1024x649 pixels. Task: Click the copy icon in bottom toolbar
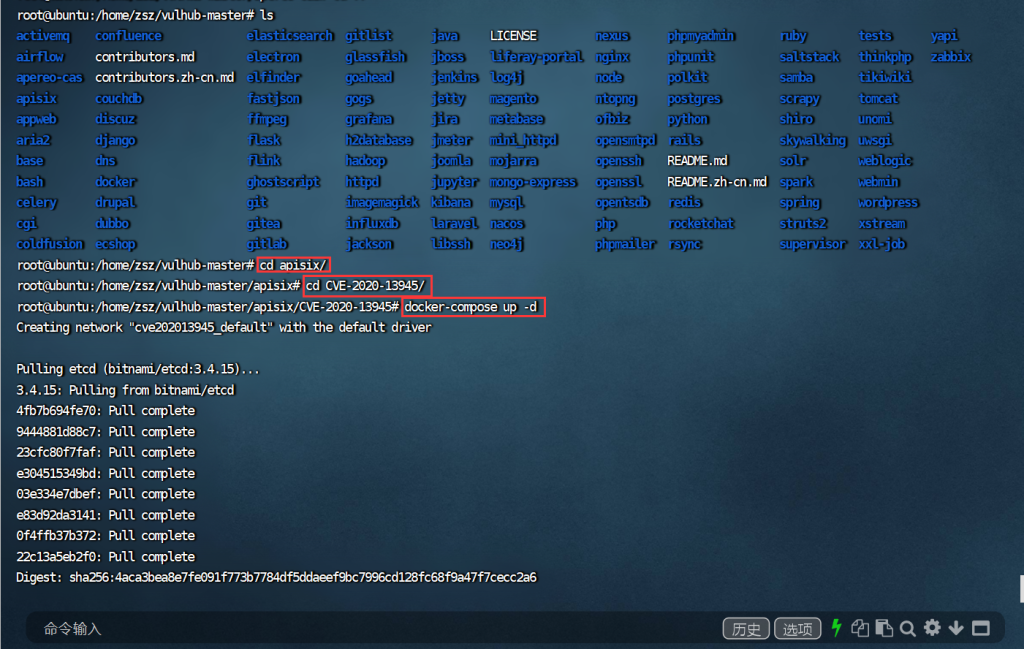click(859, 628)
